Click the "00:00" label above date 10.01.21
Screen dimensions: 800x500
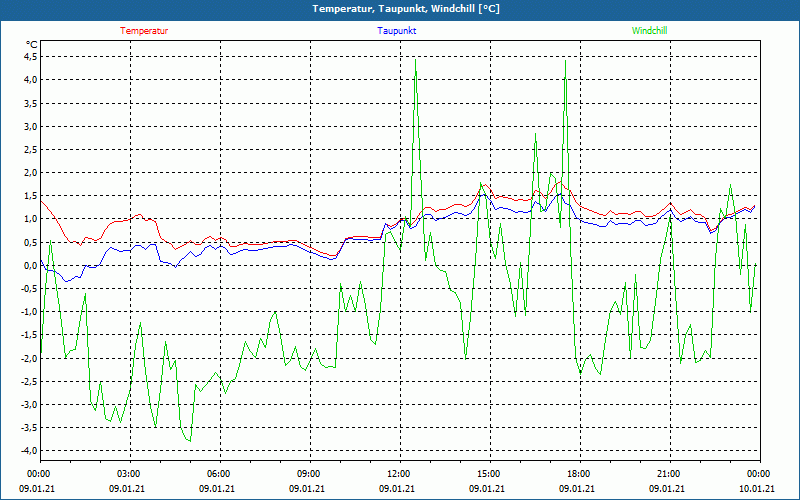click(x=760, y=474)
